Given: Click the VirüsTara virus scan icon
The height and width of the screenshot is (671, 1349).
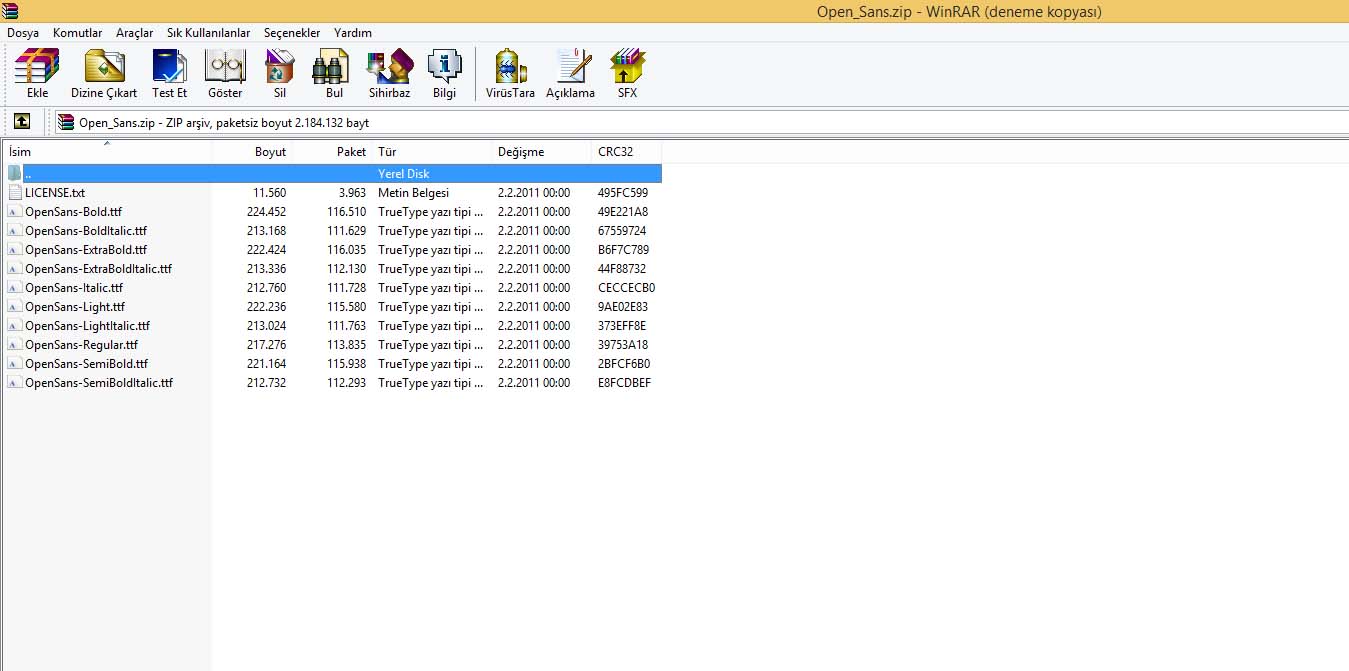Looking at the screenshot, I should (x=510, y=73).
